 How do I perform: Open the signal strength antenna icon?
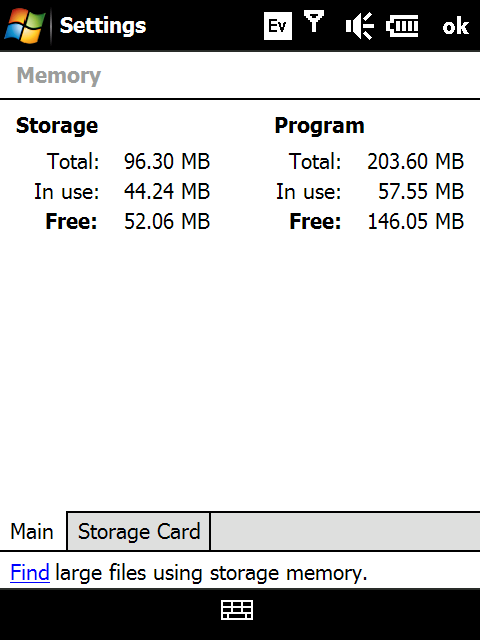[x=314, y=22]
